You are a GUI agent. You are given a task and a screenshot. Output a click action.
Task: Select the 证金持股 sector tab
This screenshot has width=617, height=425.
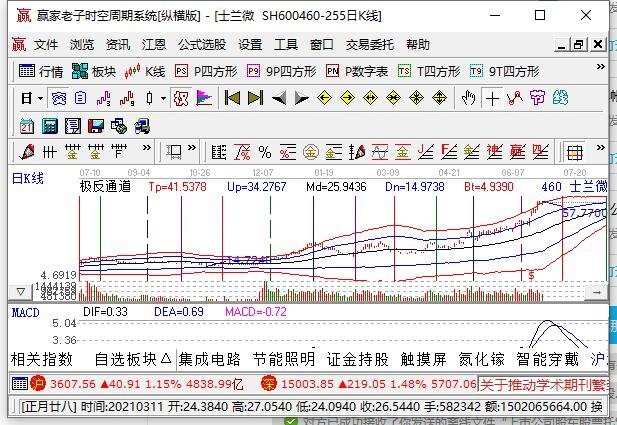pyautogui.click(x=358, y=359)
